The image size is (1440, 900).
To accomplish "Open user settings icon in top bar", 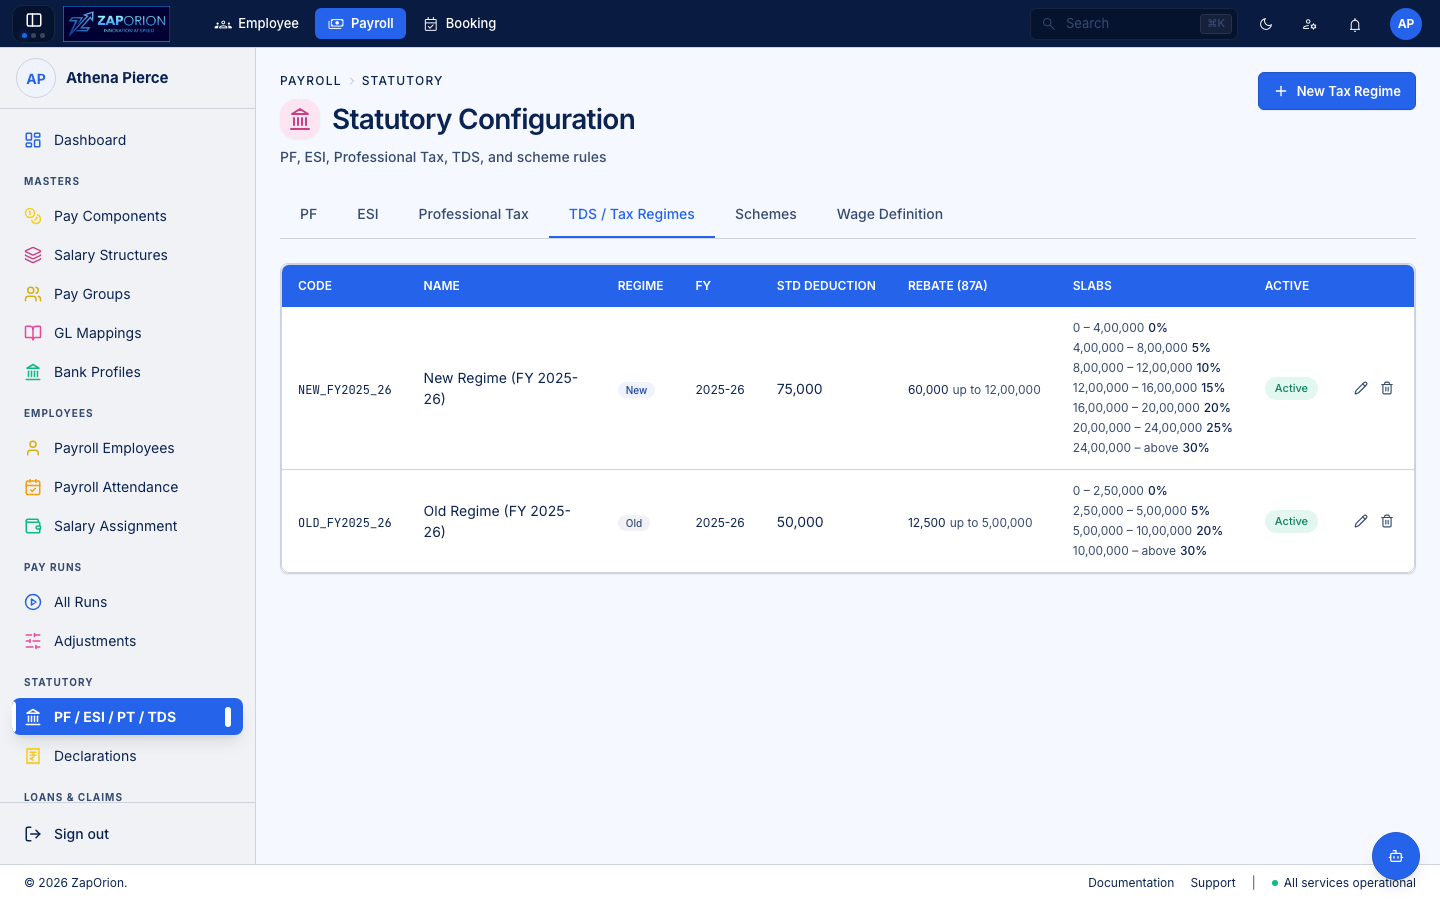I will pos(1310,24).
